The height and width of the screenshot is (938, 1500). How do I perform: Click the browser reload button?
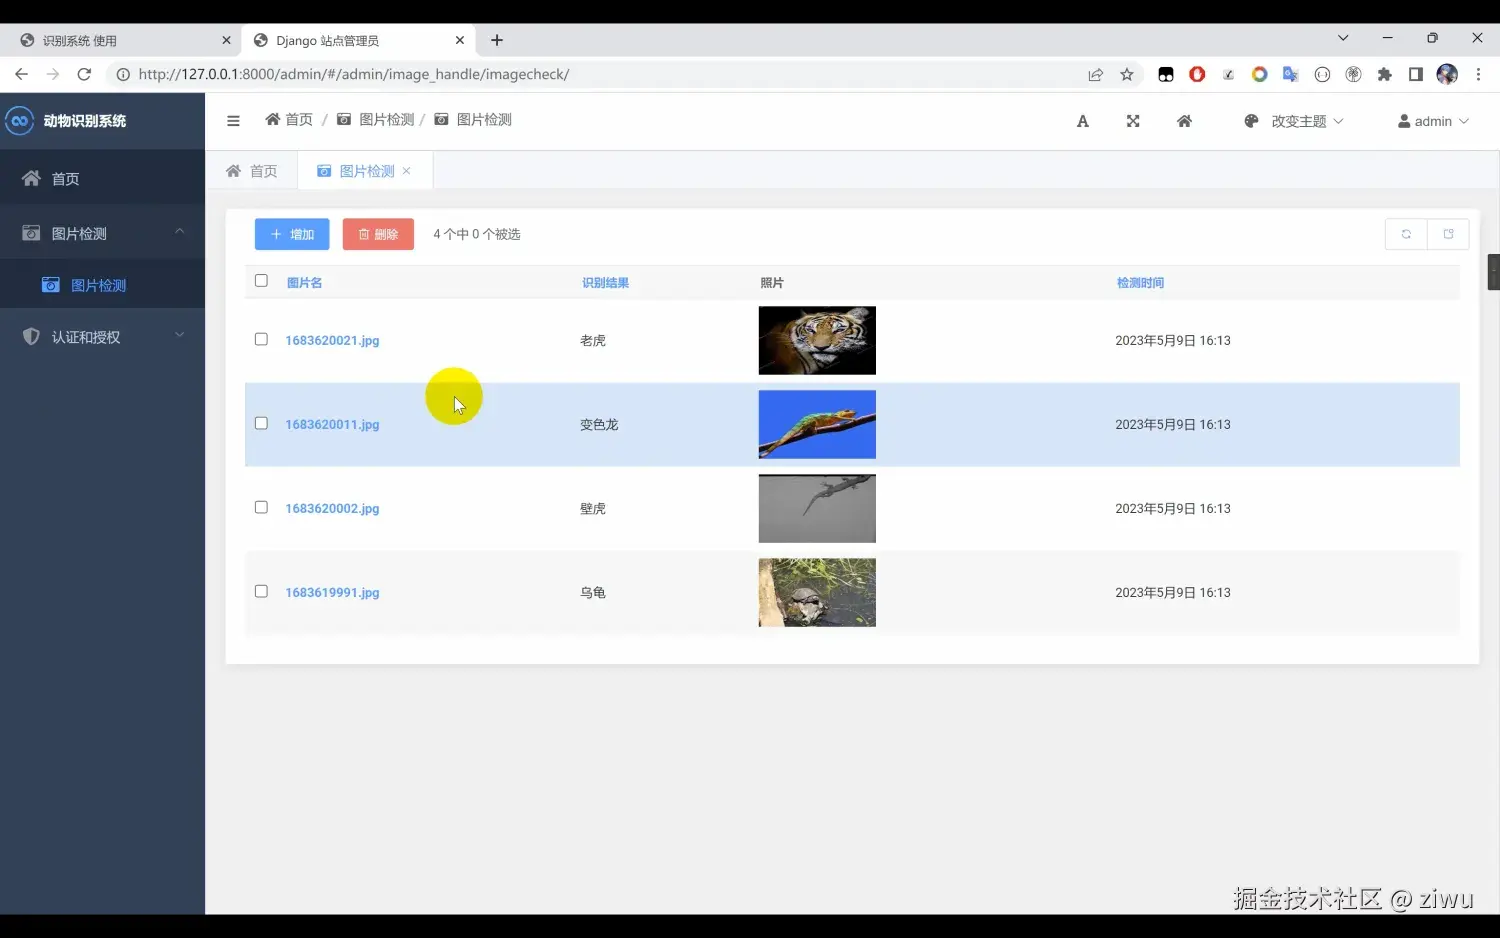click(x=84, y=74)
